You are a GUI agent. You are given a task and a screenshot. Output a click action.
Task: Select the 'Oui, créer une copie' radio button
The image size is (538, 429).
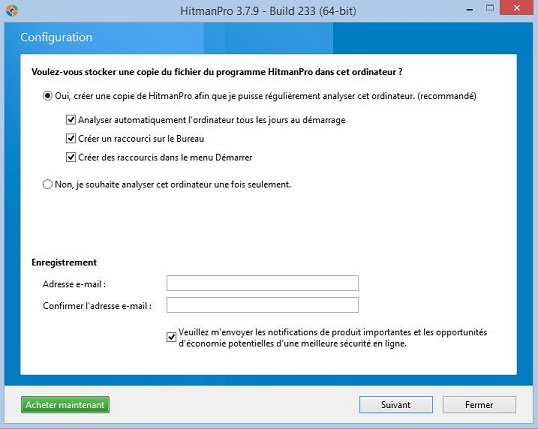point(47,96)
